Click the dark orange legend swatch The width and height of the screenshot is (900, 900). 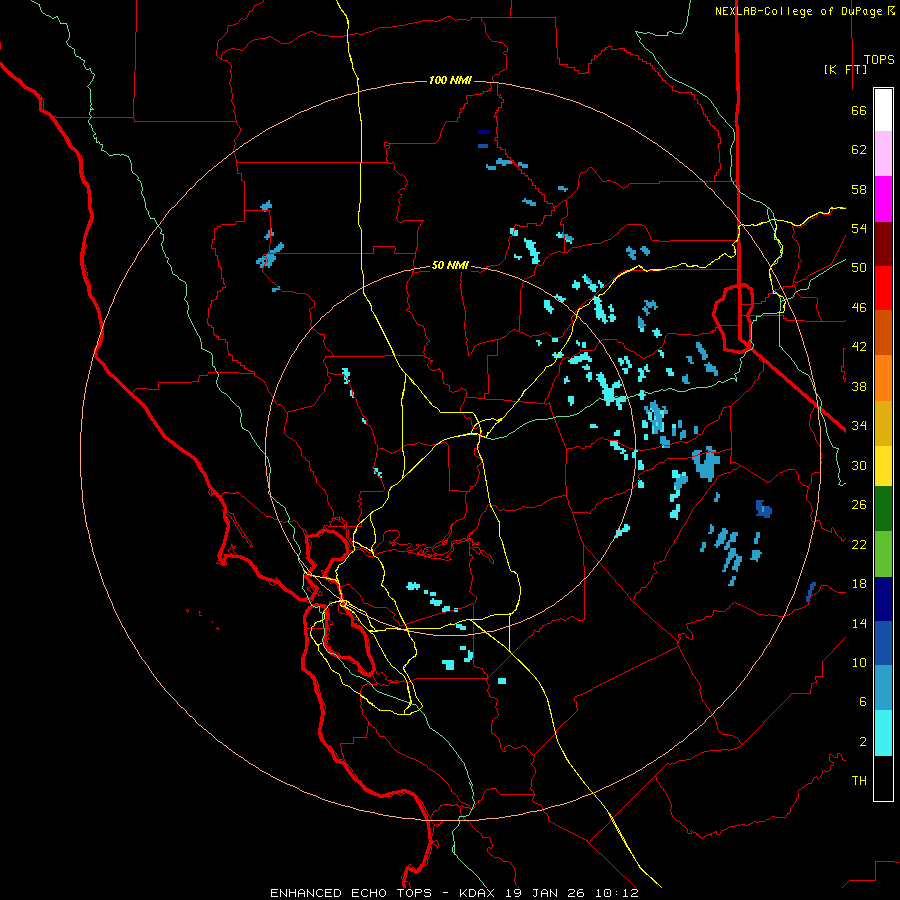[883, 332]
